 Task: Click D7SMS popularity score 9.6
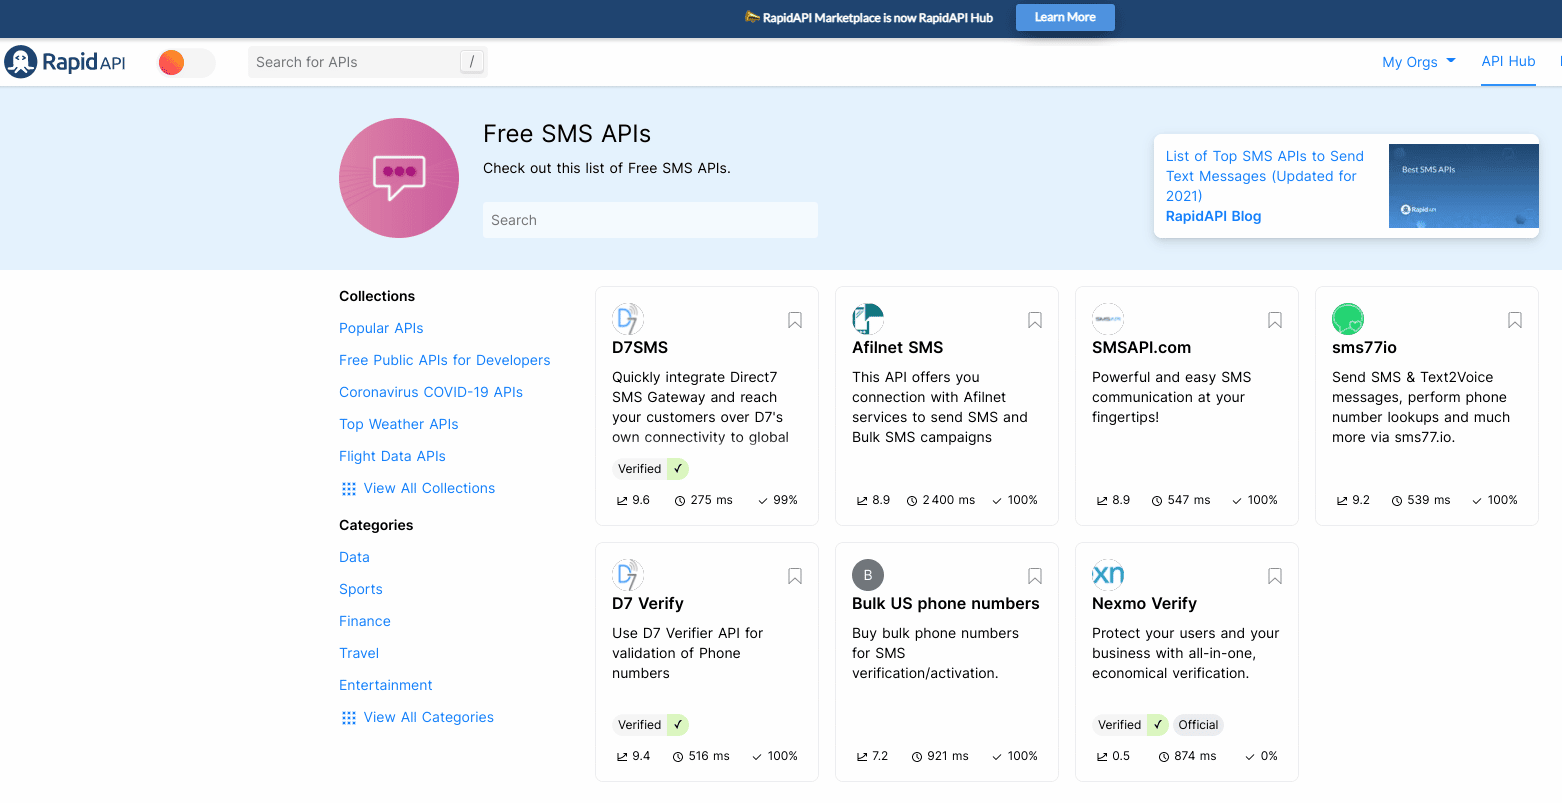[633, 500]
